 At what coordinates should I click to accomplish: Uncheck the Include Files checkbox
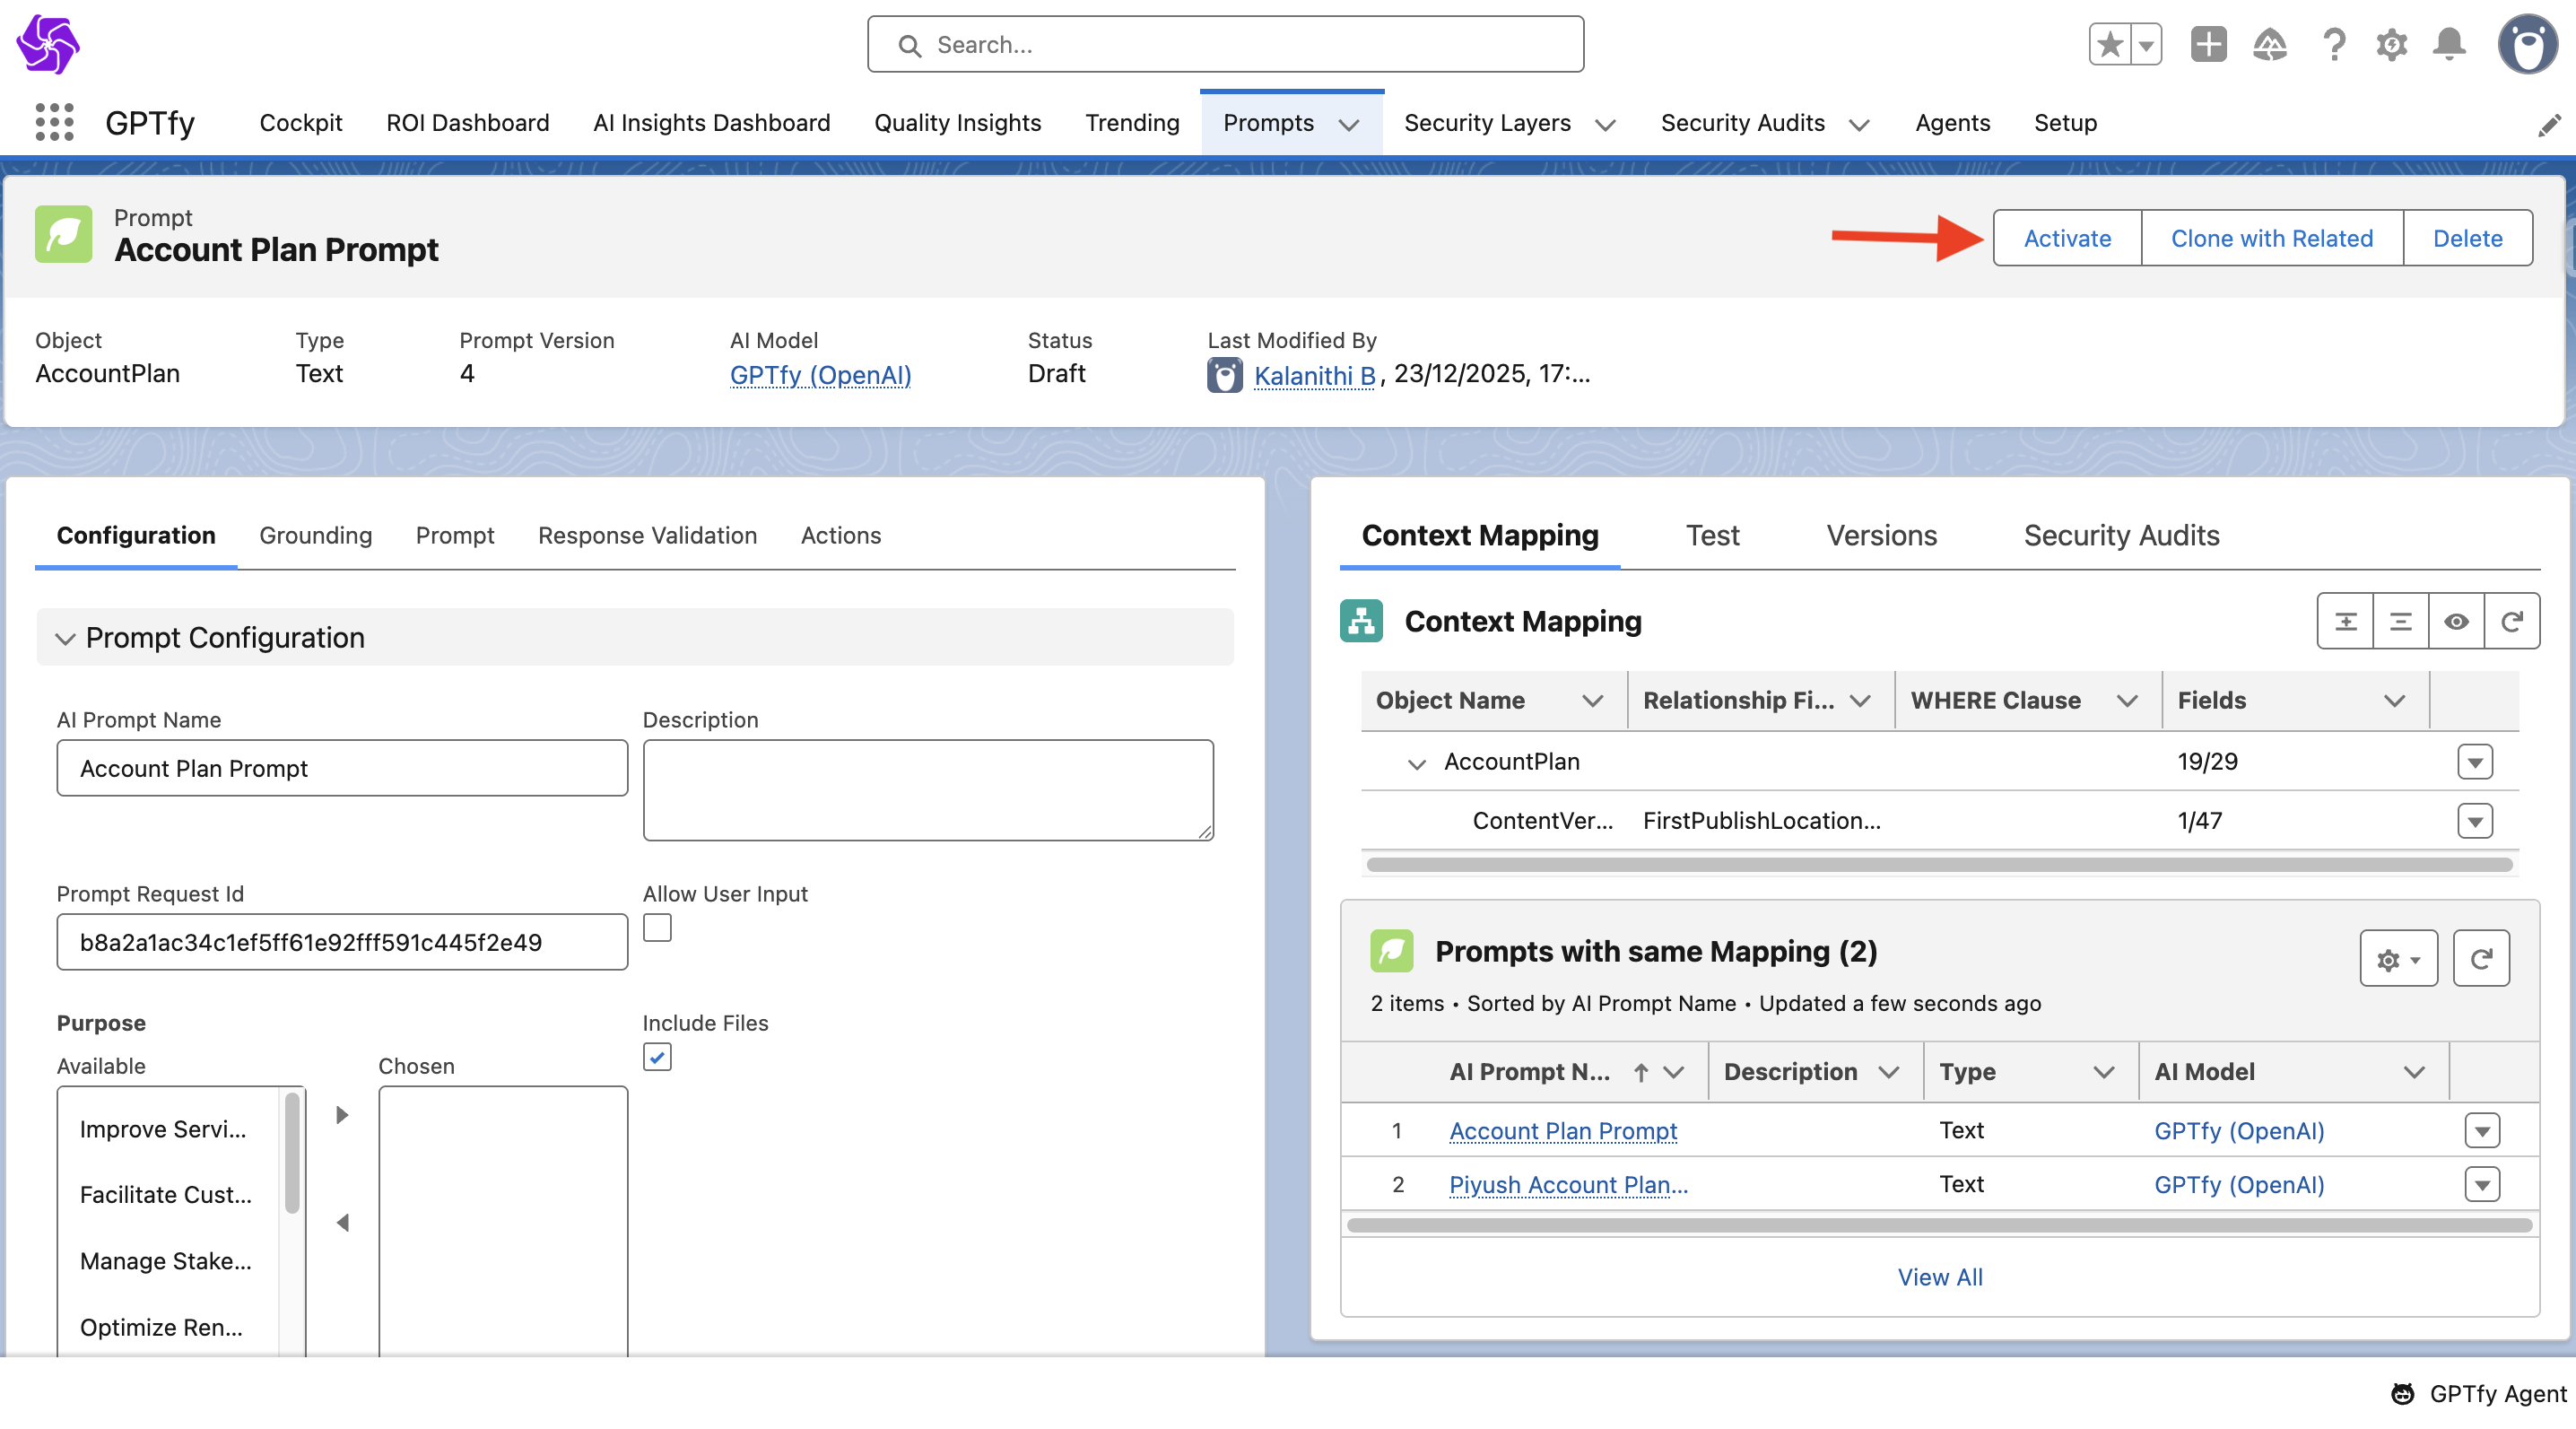tap(657, 1057)
